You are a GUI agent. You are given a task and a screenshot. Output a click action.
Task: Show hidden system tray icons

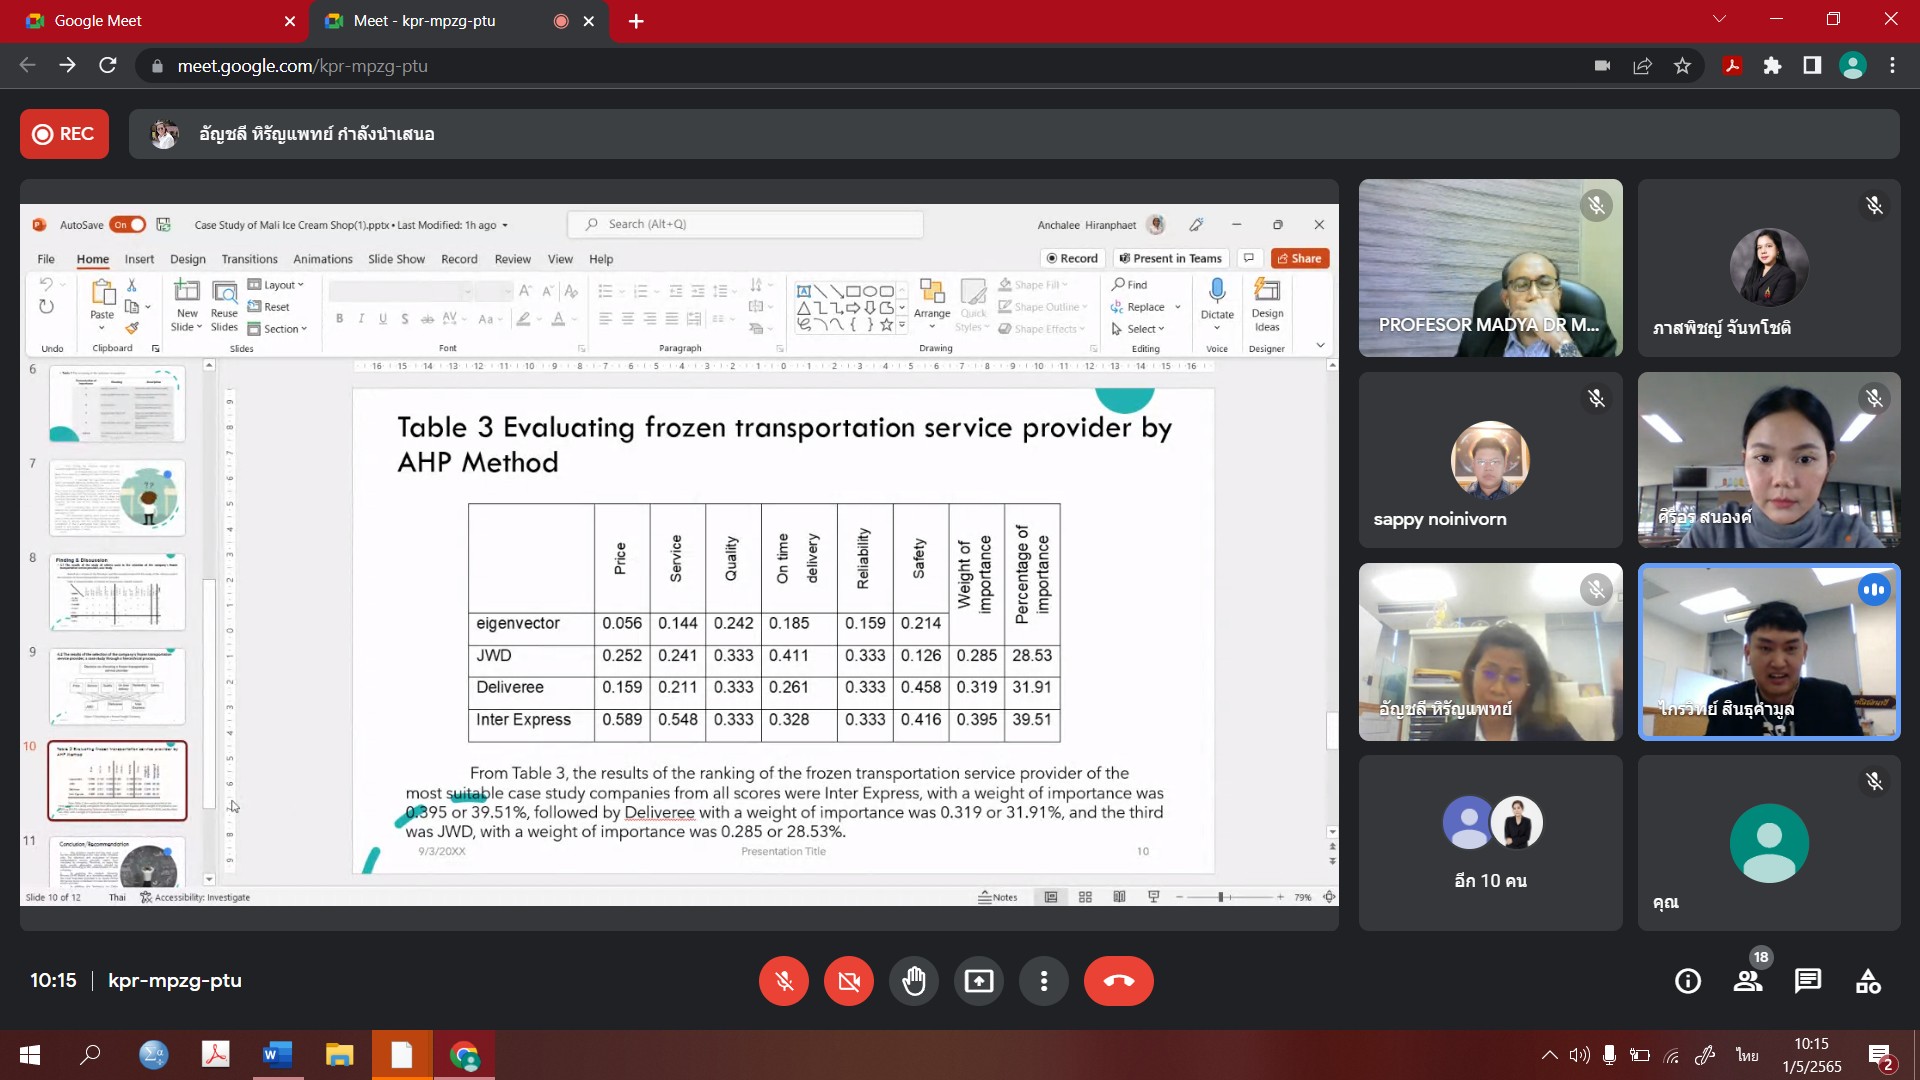pyautogui.click(x=1549, y=1055)
